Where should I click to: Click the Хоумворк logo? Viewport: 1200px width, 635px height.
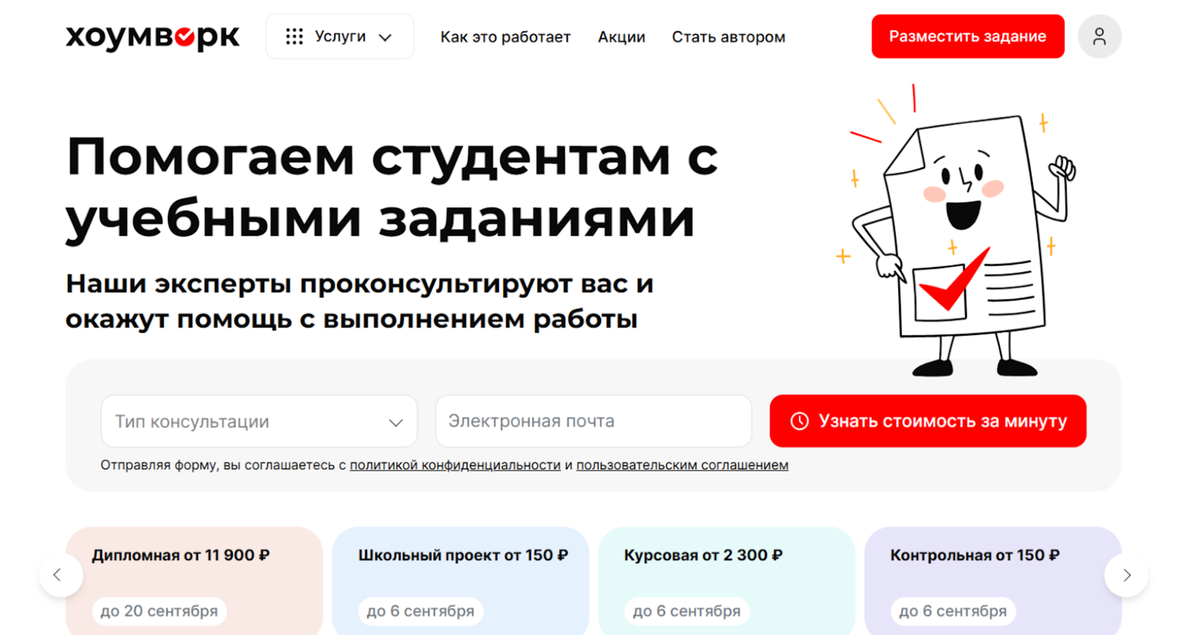153,37
